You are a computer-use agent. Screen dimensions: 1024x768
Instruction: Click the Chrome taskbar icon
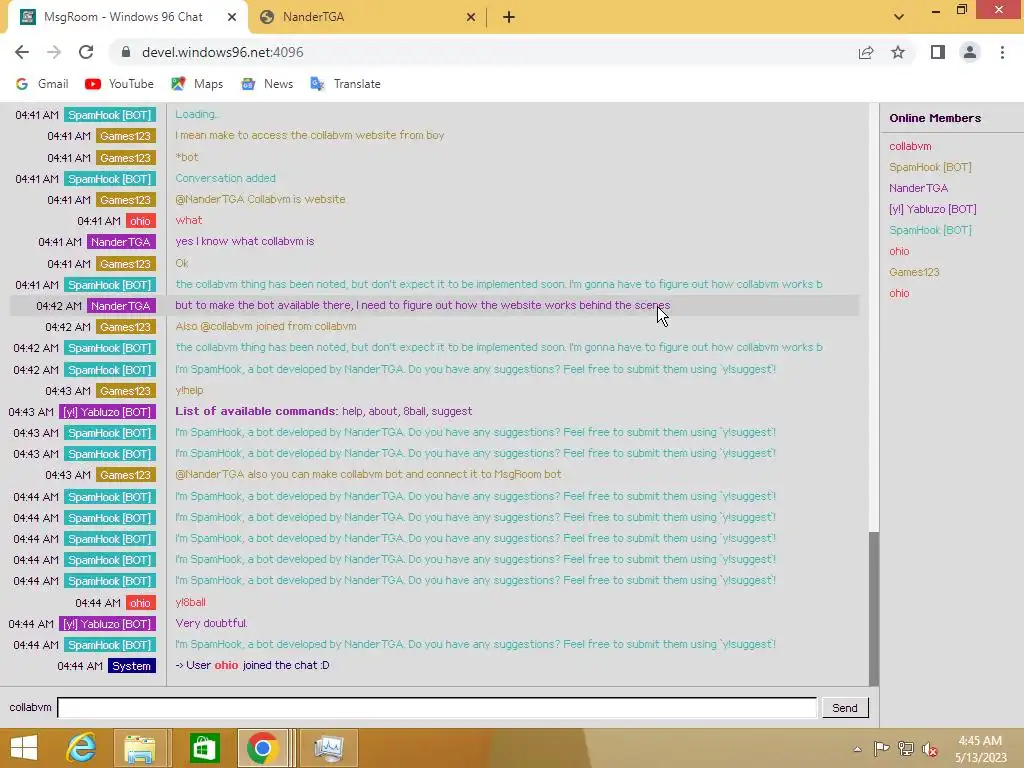click(263, 748)
